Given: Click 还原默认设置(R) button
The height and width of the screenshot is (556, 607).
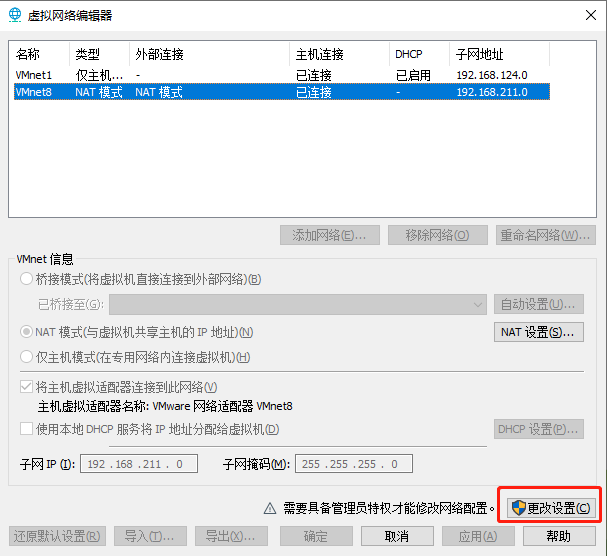Looking at the screenshot, I should pos(57,536).
